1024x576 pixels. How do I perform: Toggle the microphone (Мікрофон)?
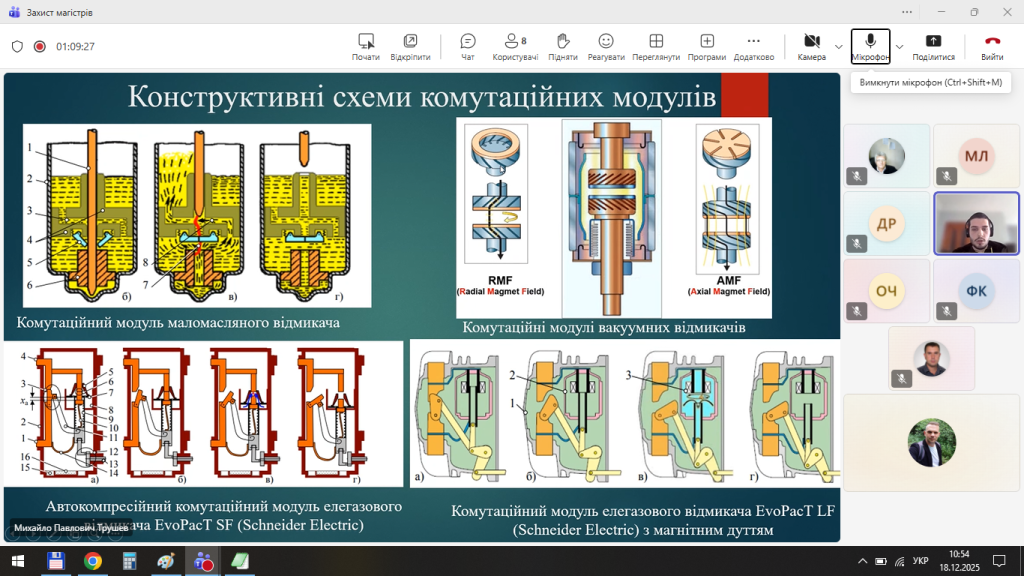[x=870, y=46]
